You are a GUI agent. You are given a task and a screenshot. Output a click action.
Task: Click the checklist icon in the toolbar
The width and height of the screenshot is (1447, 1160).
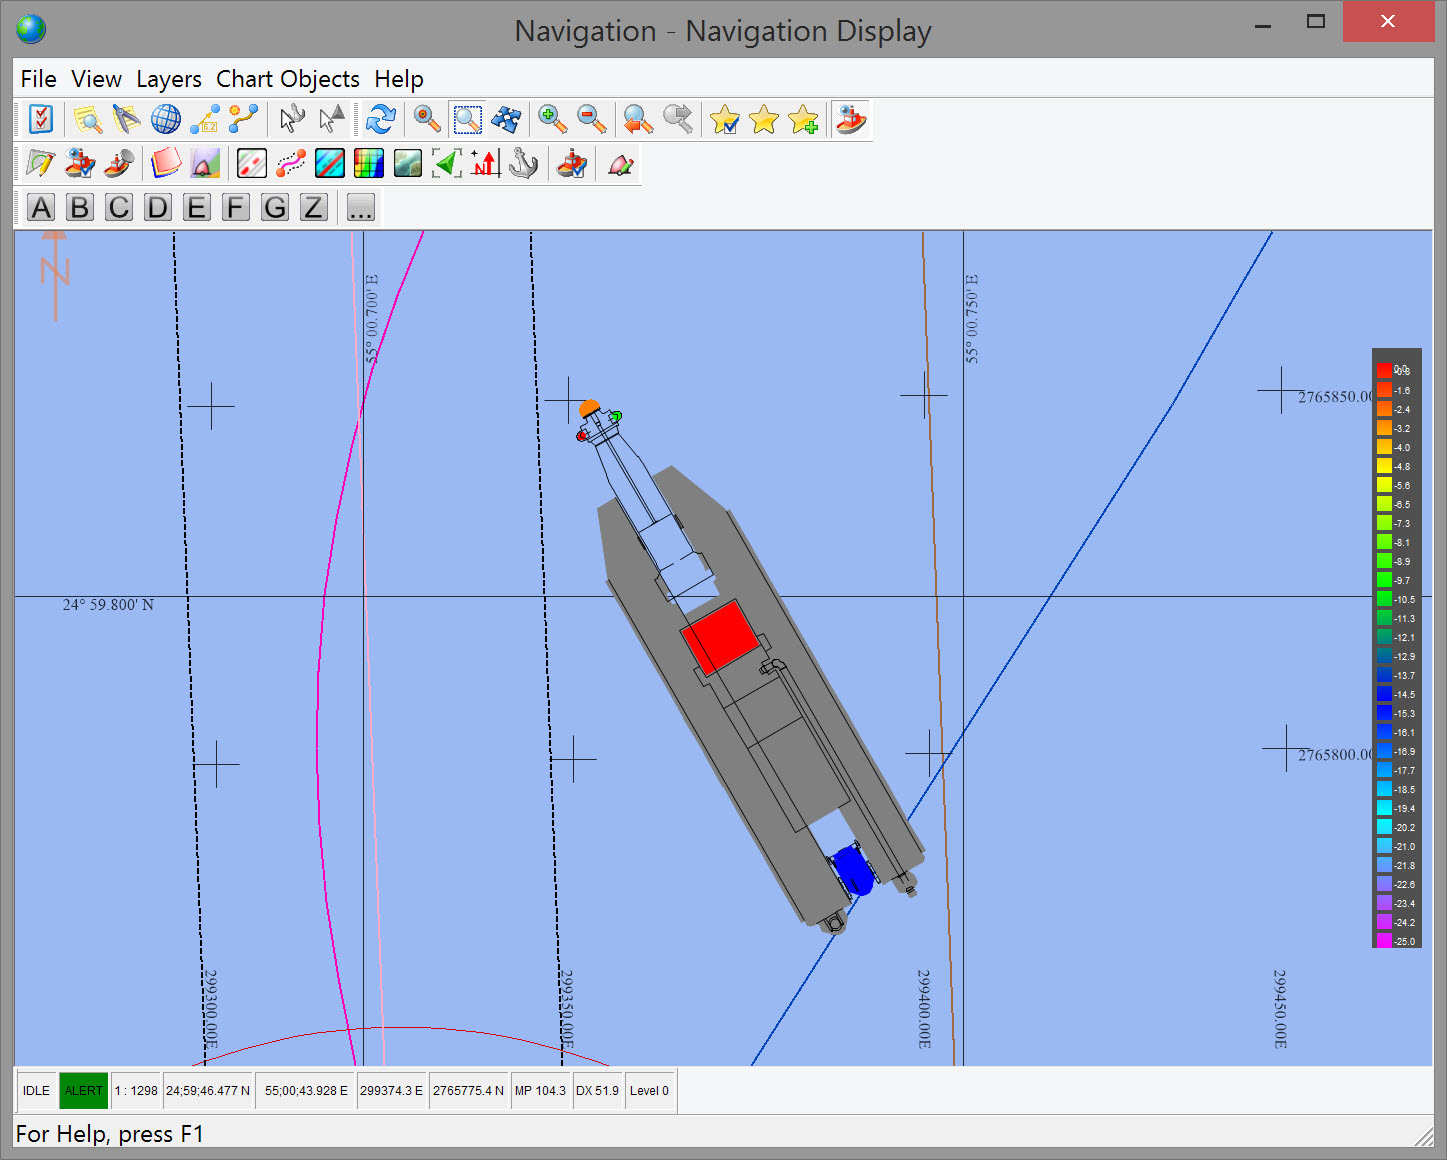41,120
